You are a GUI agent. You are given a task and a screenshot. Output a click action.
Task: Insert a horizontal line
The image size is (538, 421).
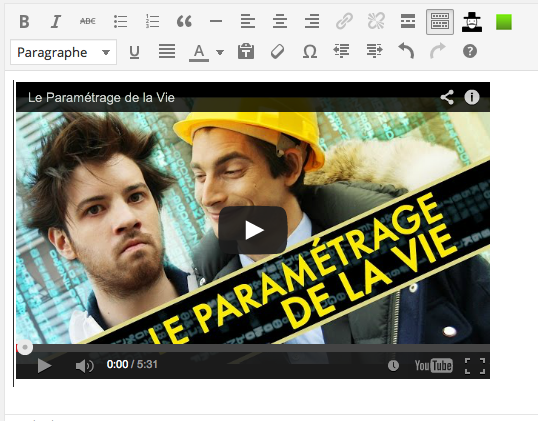[216, 21]
